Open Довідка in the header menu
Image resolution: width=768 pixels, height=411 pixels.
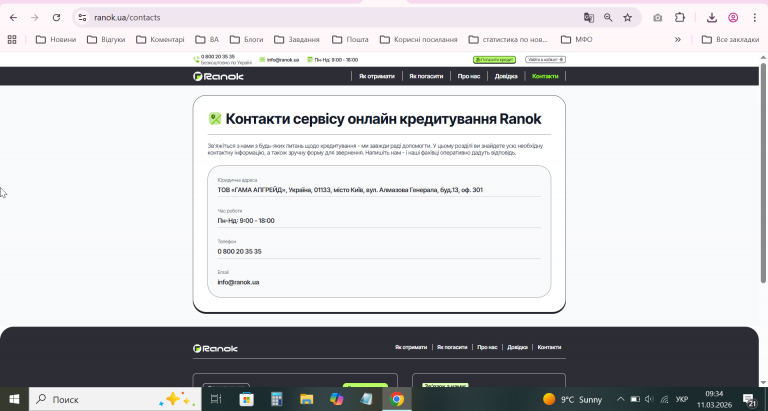point(506,76)
